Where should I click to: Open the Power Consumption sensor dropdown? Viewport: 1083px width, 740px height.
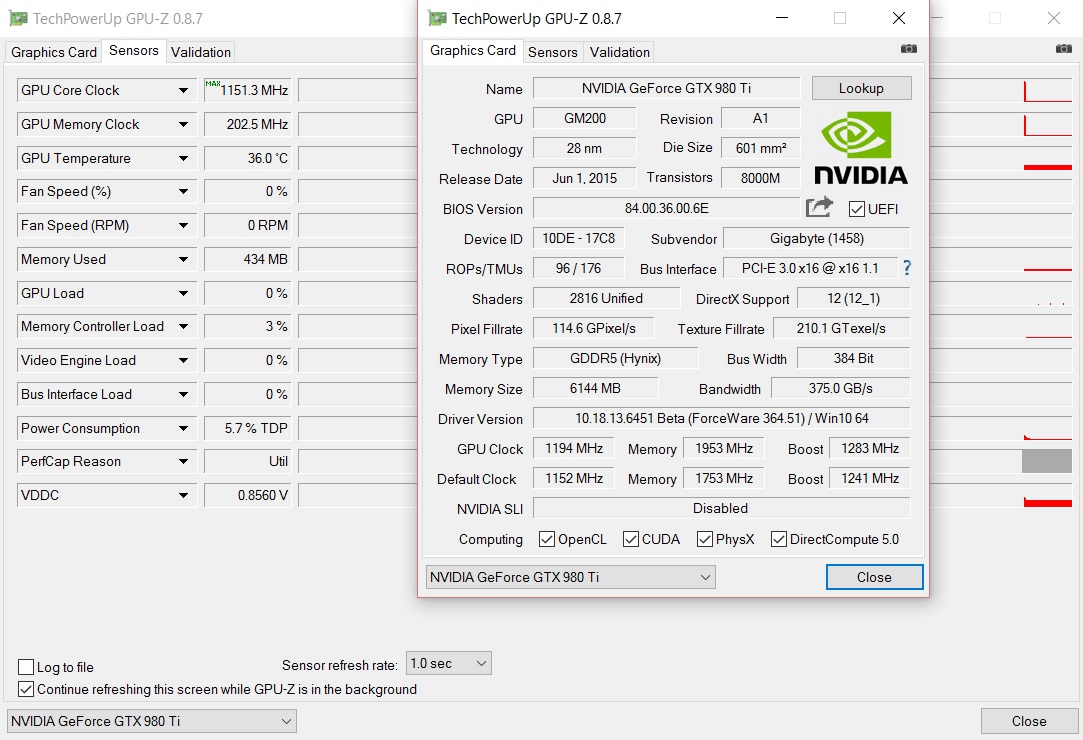pyautogui.click(x=183, y=428)
